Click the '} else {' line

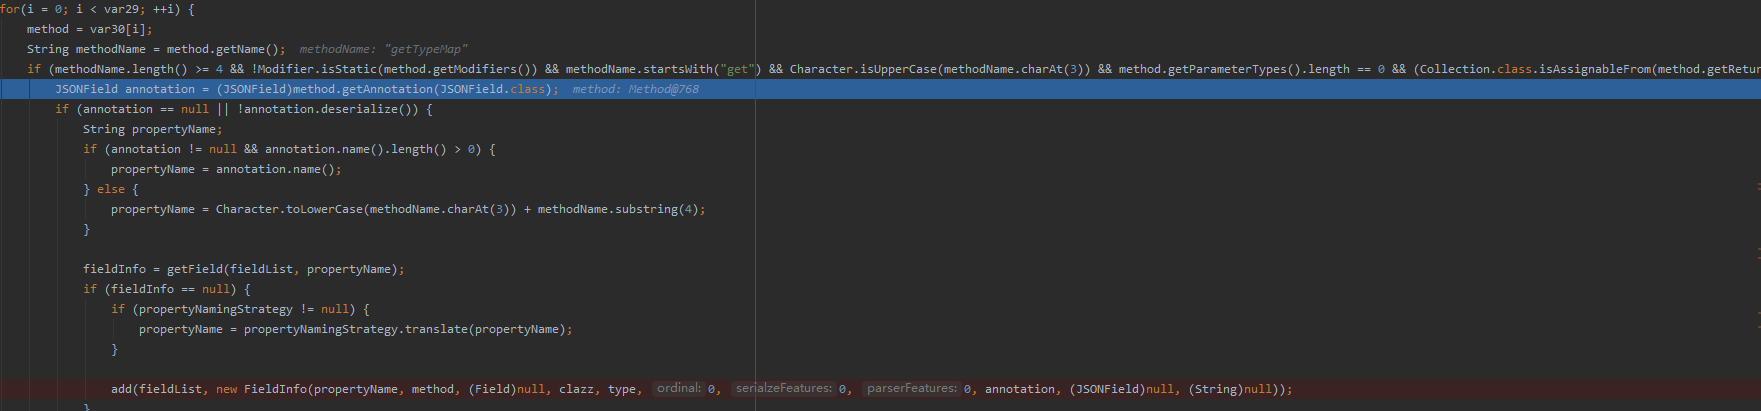click(x=111, y=189)
